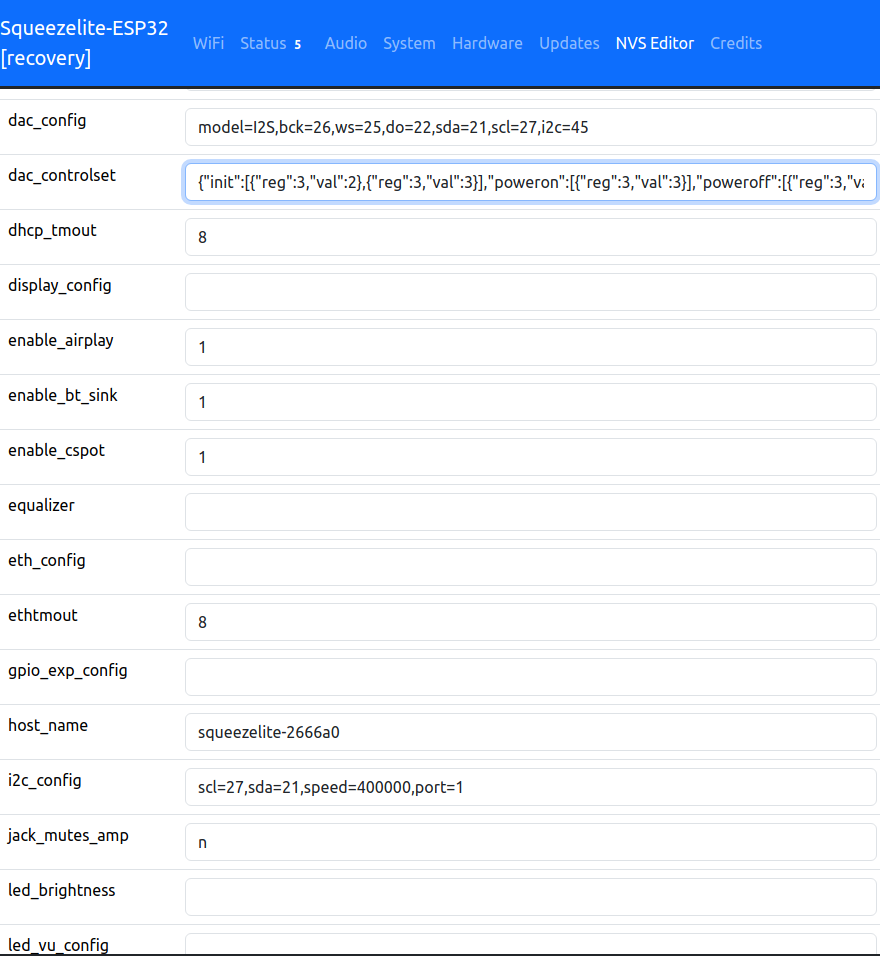Click the i2c_config input field
This screenshot has width=880, height=956.
coord(530,787)
